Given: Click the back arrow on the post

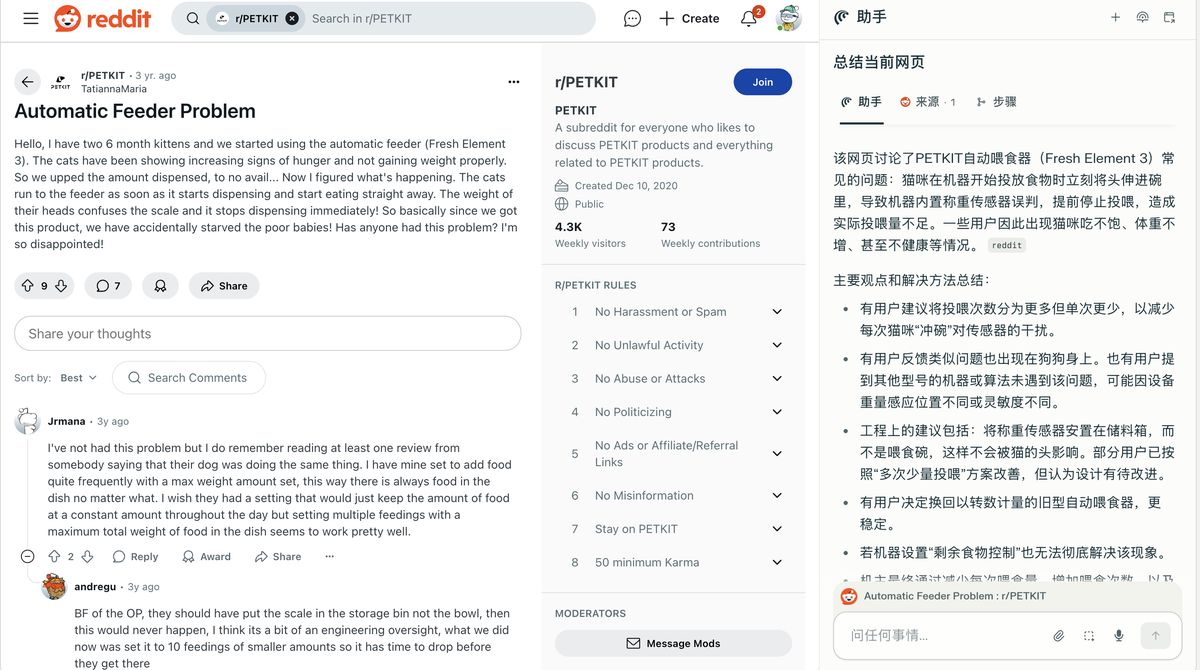Looking at the screenshot, I should tap(27, 82).
